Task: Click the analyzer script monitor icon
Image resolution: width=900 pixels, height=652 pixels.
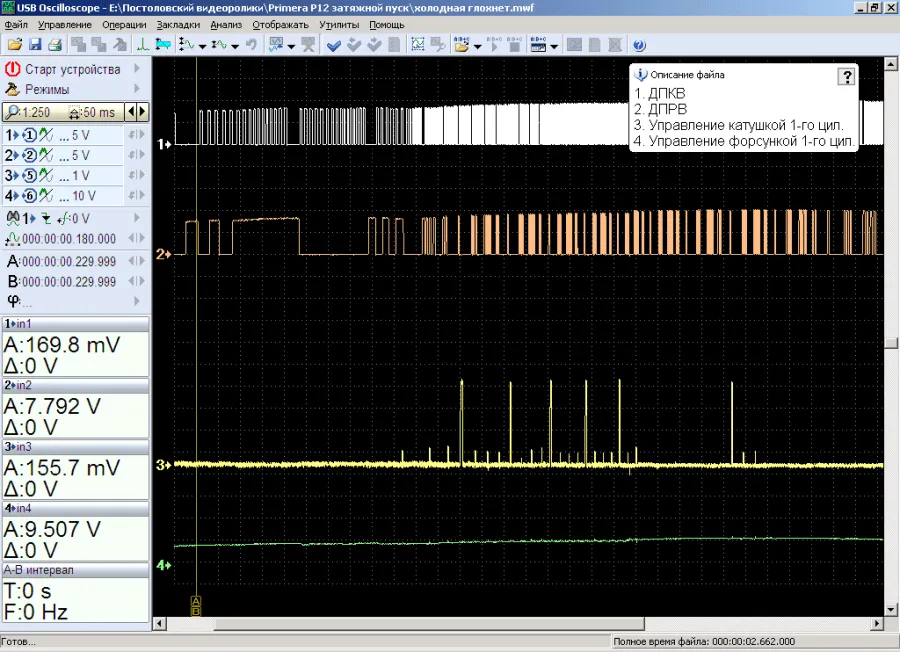Action: pos(276,44)
